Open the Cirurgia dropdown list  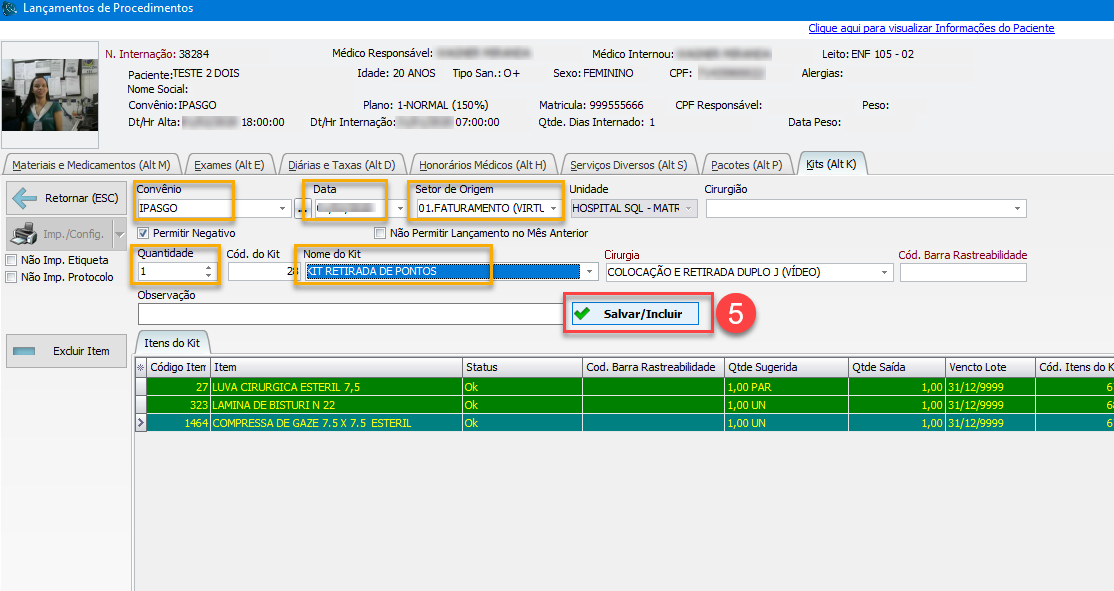(x=884, y=272)
